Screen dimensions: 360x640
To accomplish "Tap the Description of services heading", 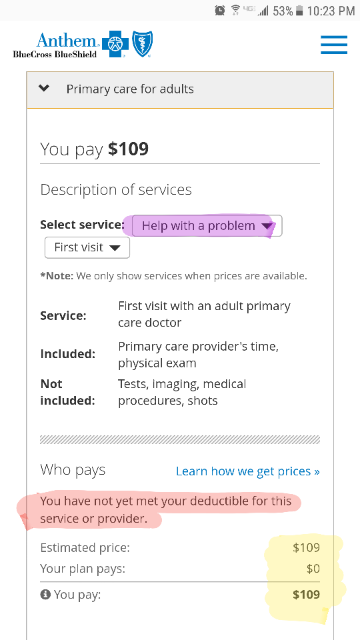I will (x=116, y=190).
